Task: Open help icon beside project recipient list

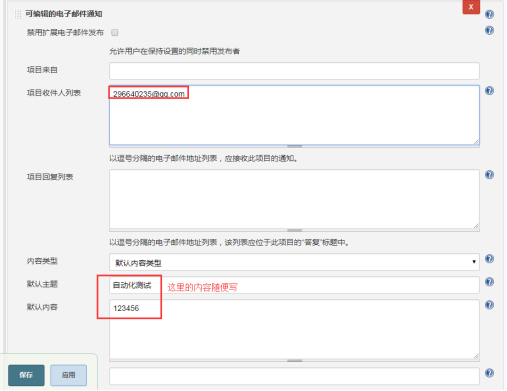Action: click(x=489, y=90)
